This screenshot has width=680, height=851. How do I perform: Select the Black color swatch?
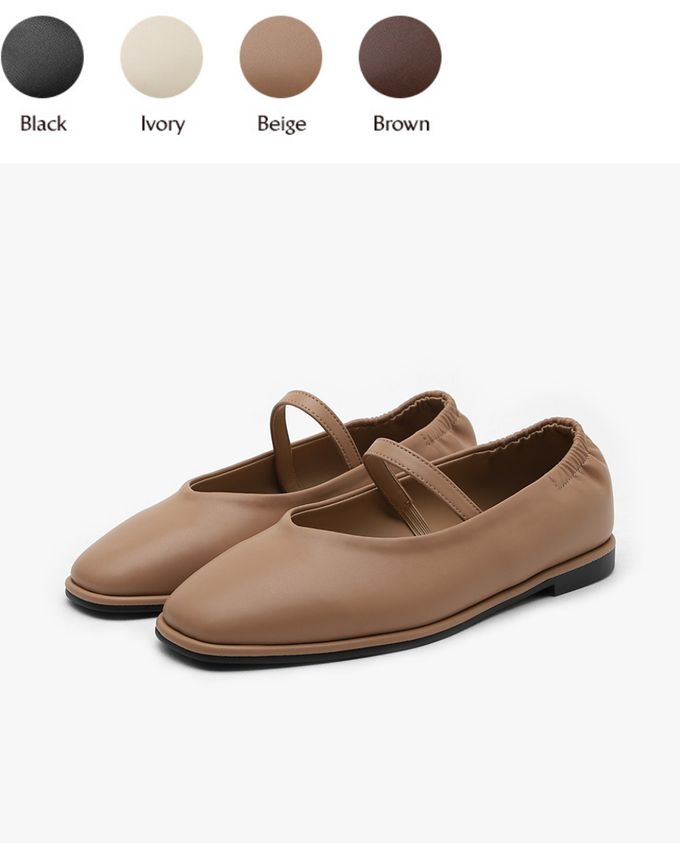pyautogui.click(x=42, y=57)
